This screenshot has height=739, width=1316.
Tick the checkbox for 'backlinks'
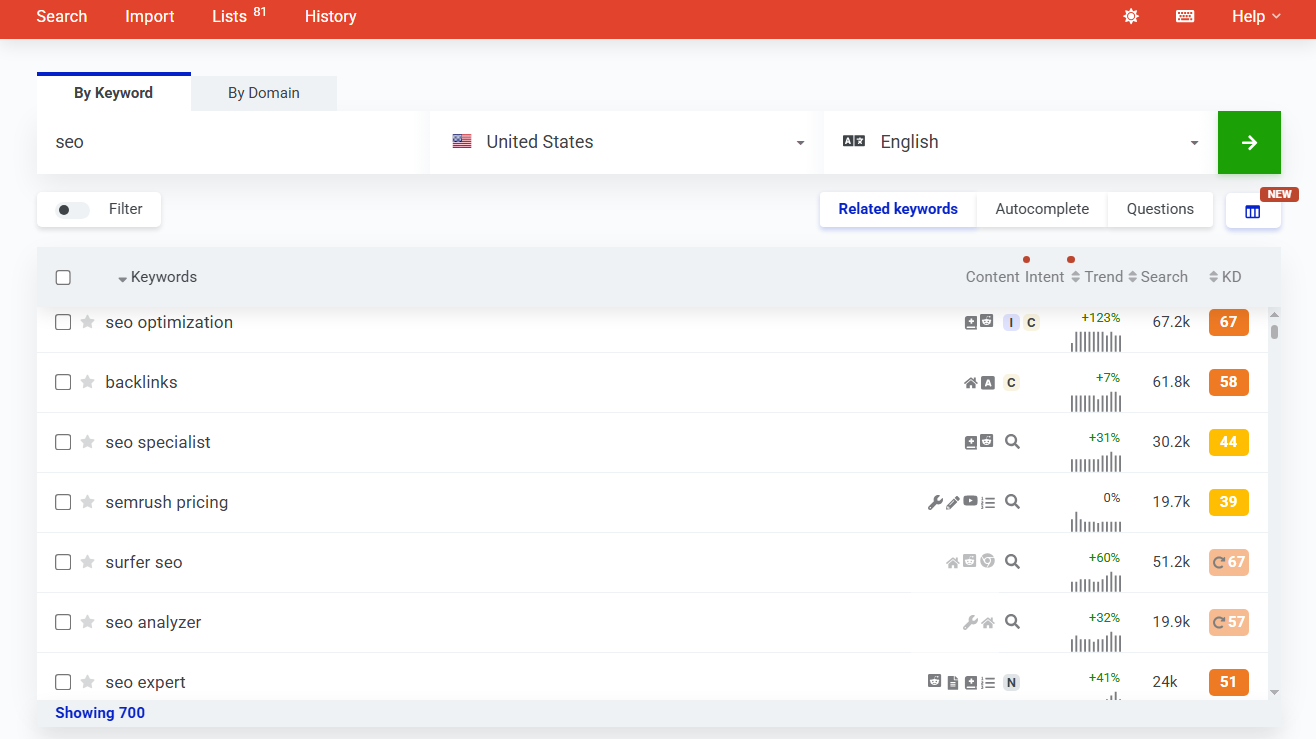tap(63, 382)
